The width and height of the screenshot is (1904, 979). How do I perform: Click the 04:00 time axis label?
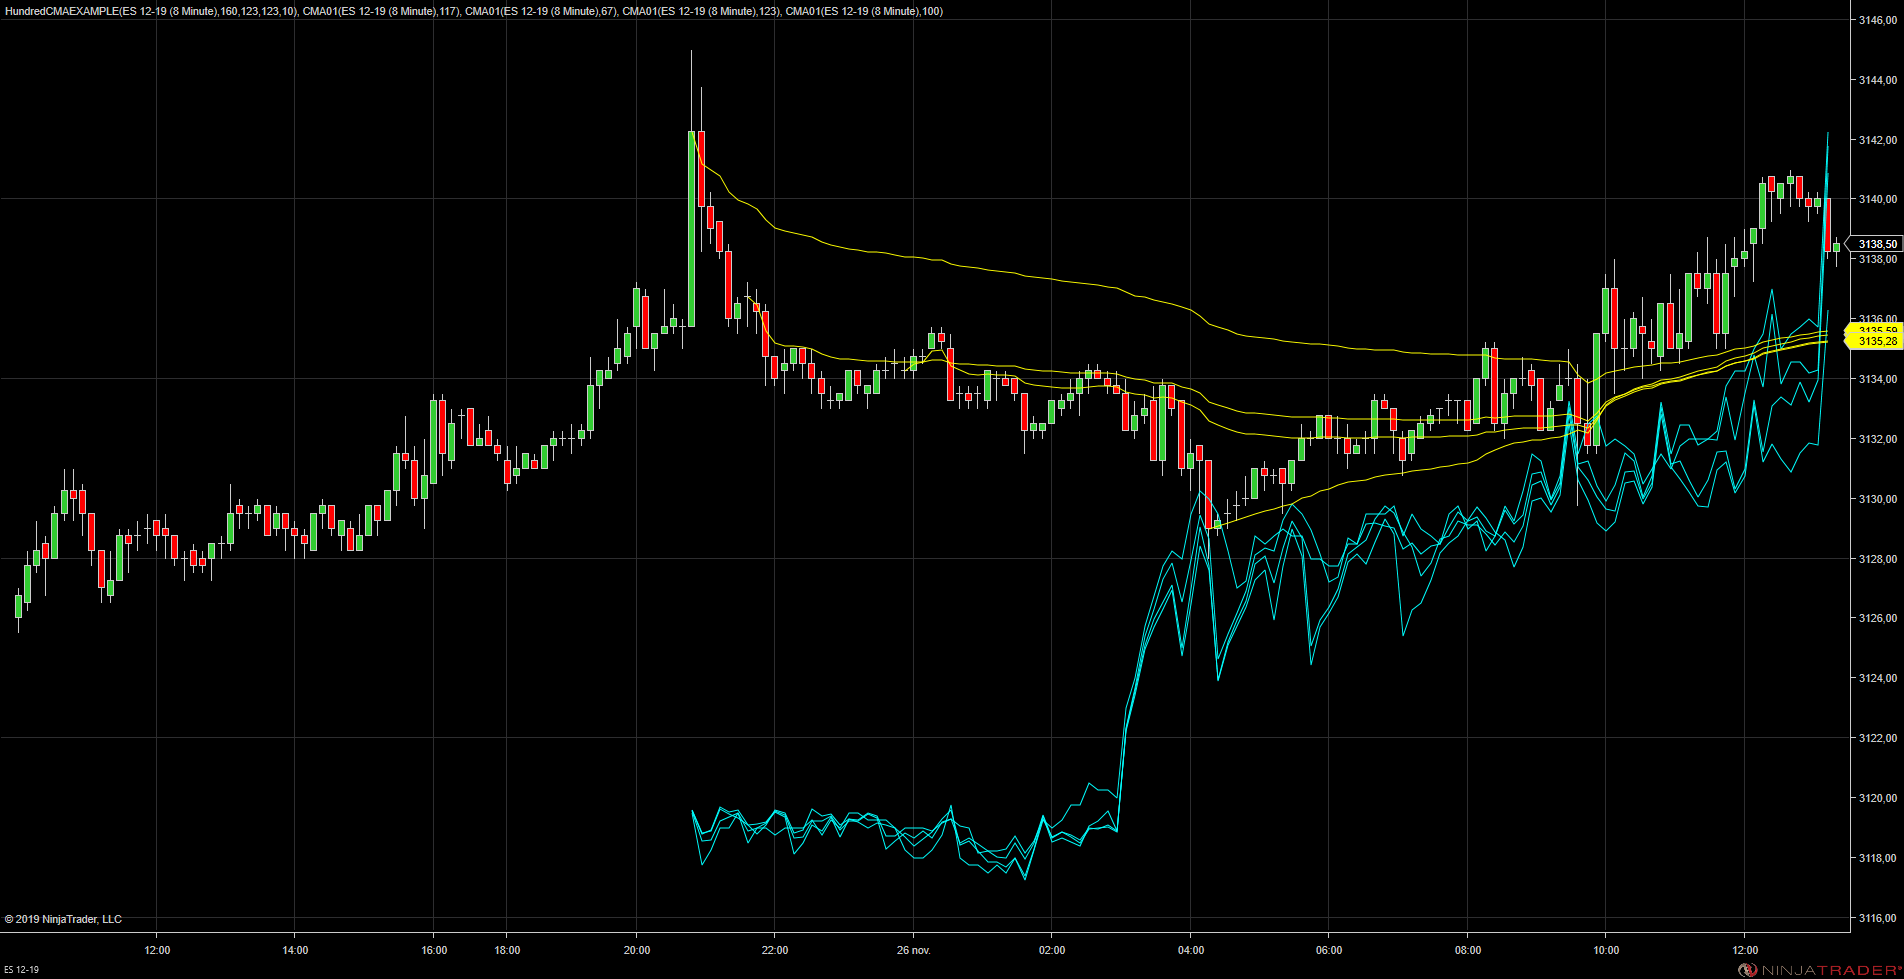[x=1191, y=950]
